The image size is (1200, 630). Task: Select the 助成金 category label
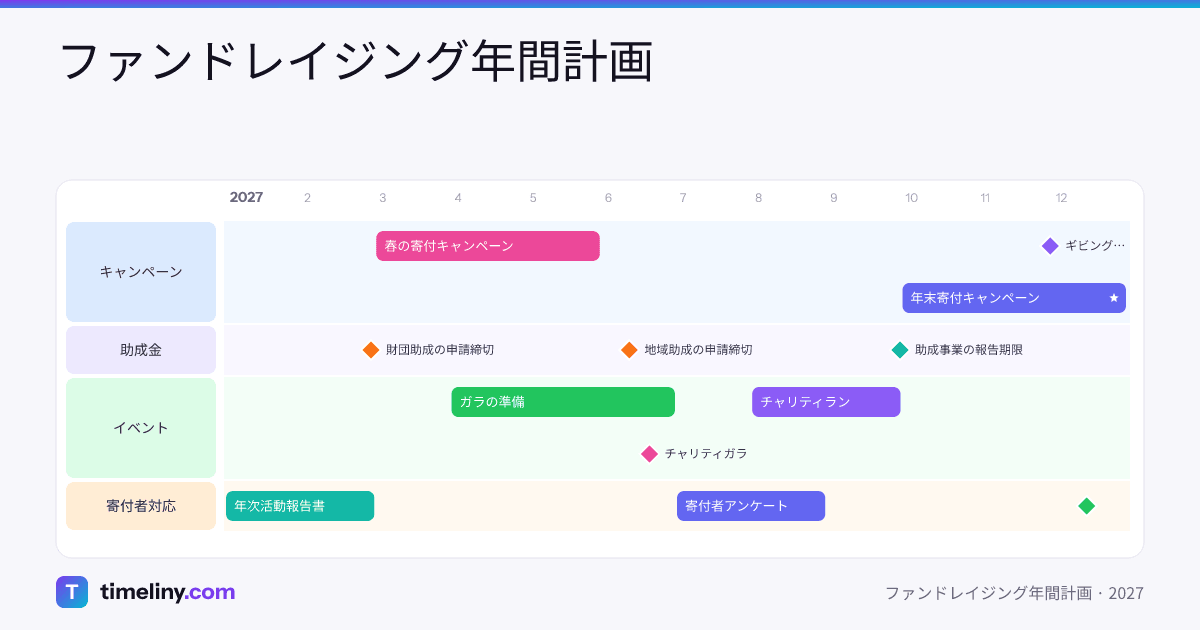coord(141,350)
